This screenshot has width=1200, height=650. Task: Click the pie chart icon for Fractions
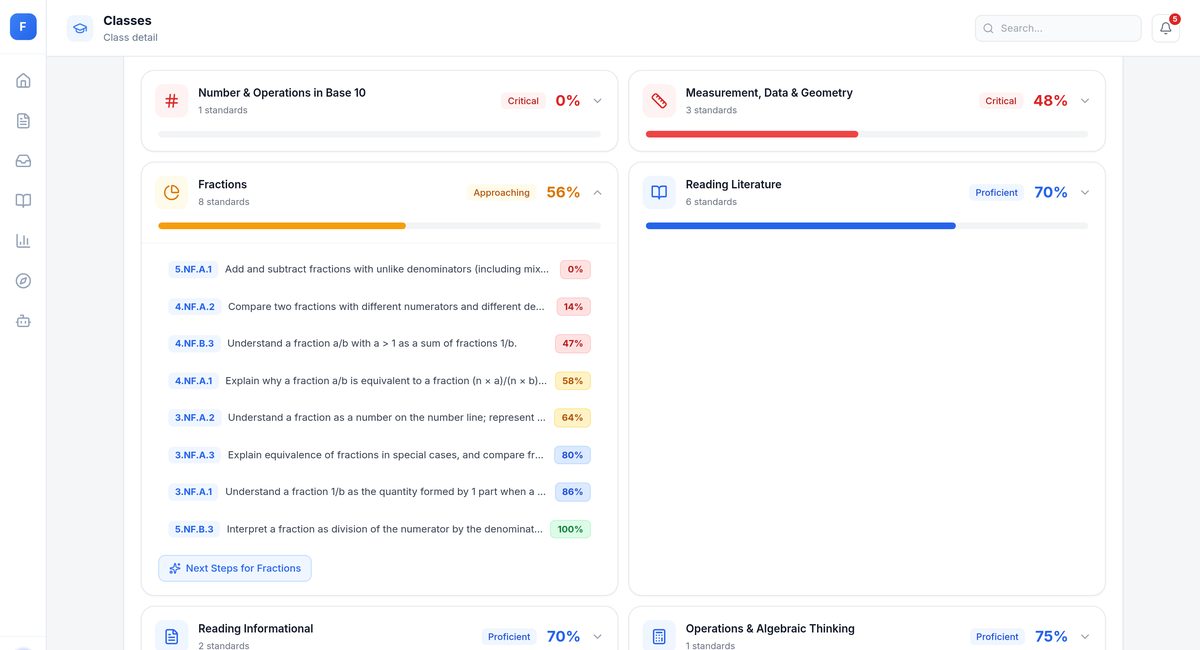point(172,192)
